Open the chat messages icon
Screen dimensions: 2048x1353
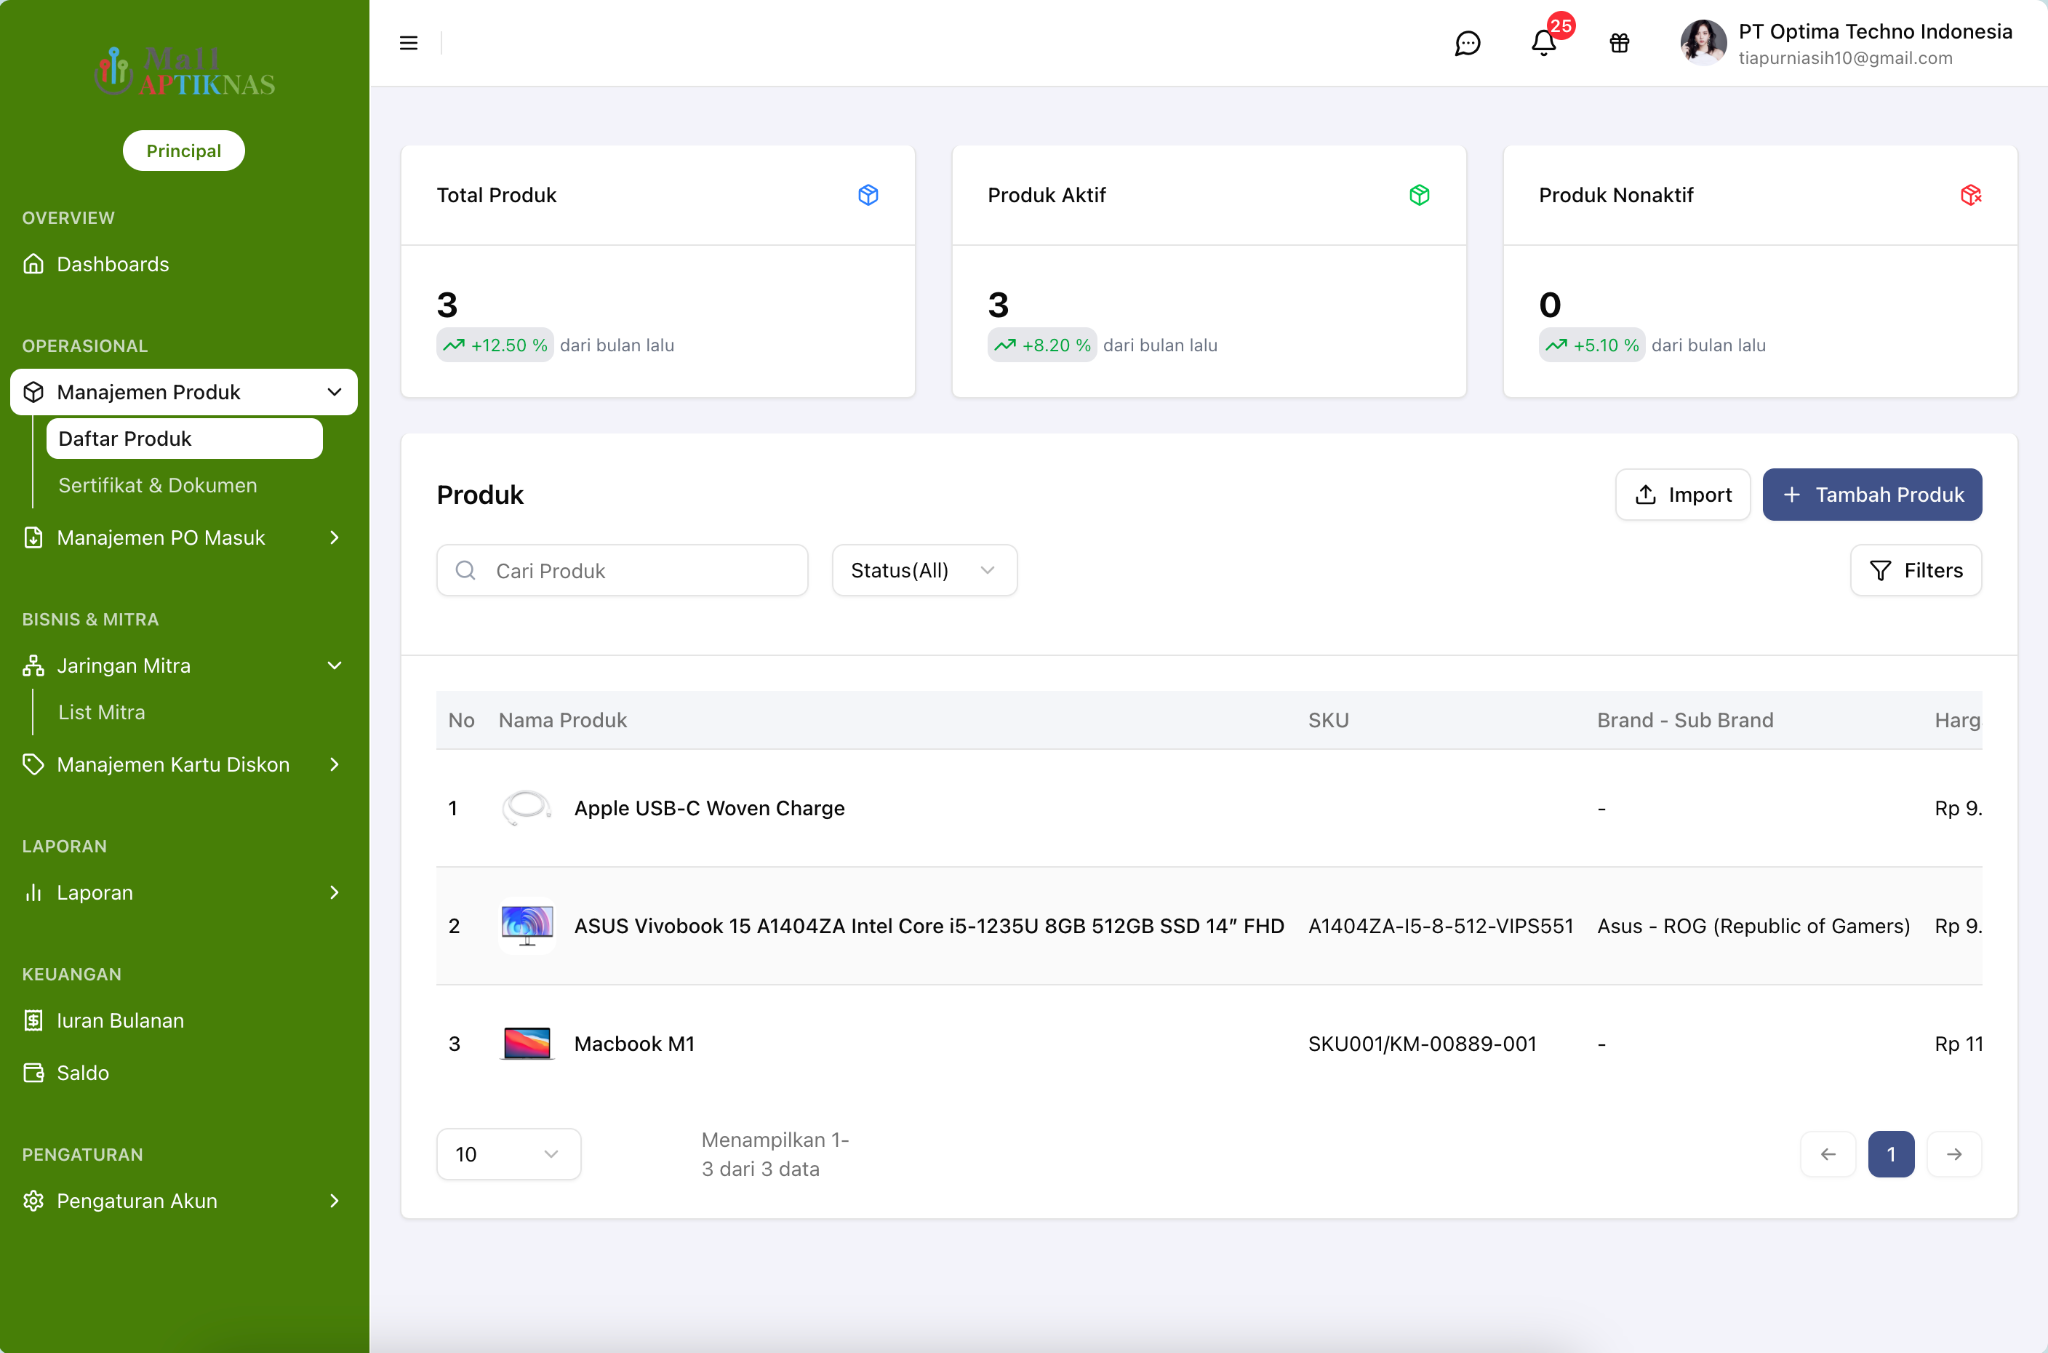click(x=1467, y=43)
